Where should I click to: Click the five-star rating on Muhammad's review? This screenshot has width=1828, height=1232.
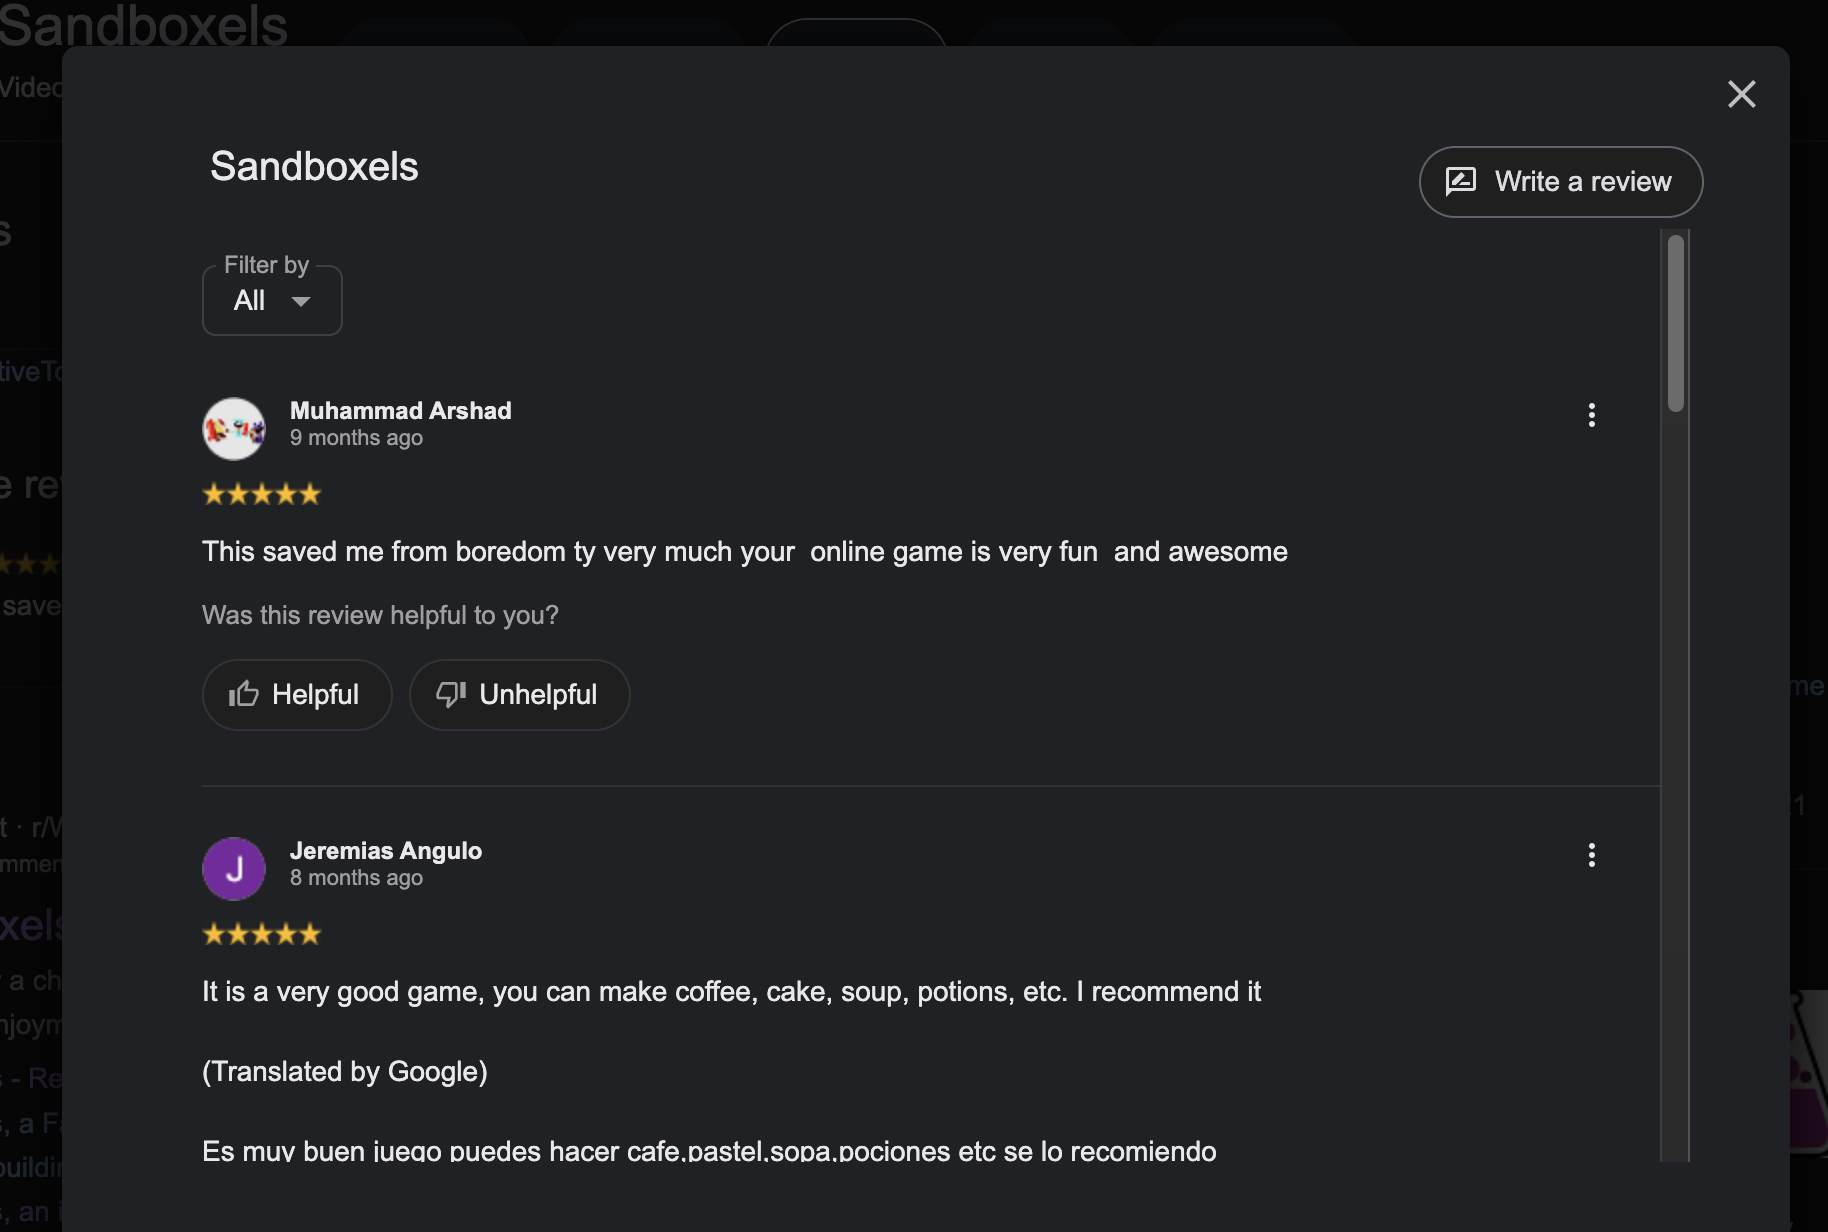tap(262, 494)
